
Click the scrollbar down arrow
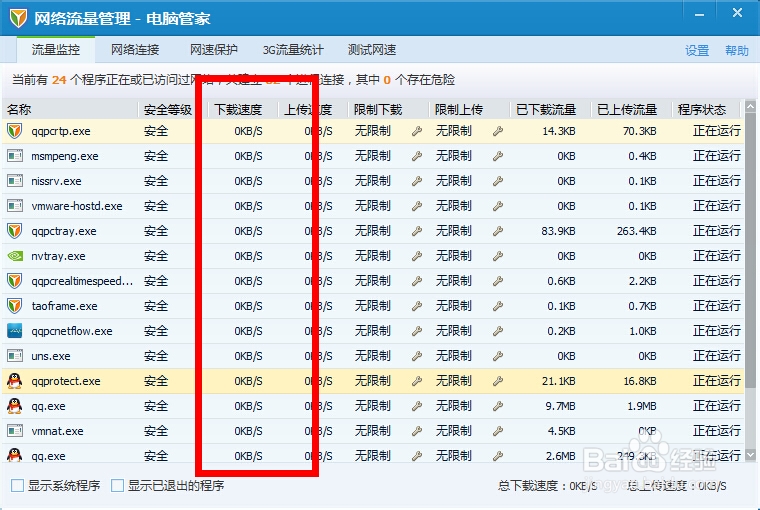pyautogui.click(x=750, y=455)
